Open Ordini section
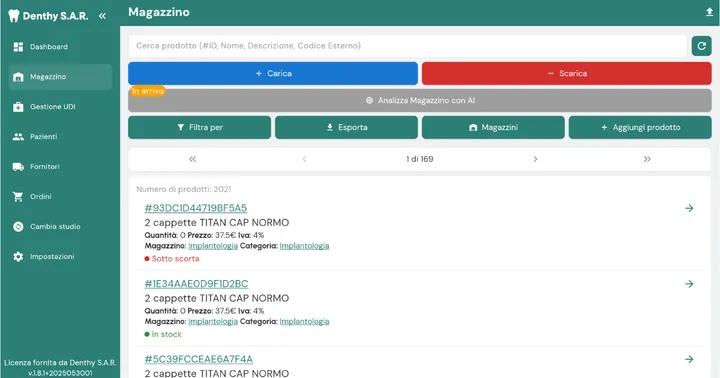Image resolution: width=720 pixels, height=378 pixels. pos(61,197)
